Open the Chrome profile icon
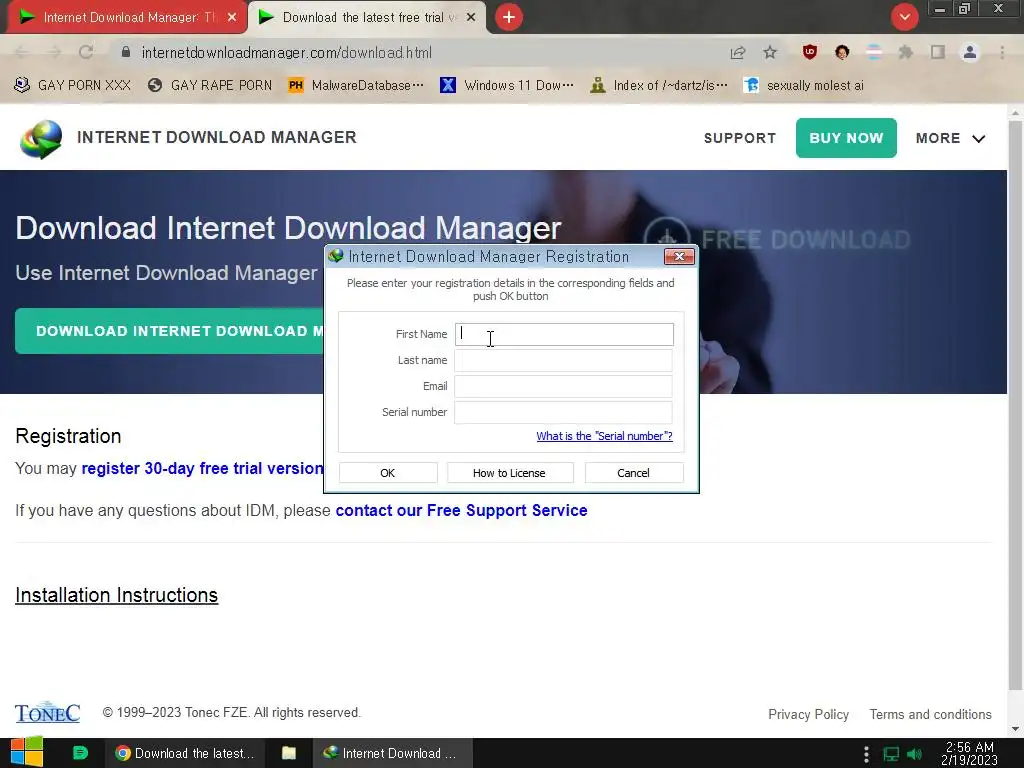The image size is (1024, 768). (970, 52)
